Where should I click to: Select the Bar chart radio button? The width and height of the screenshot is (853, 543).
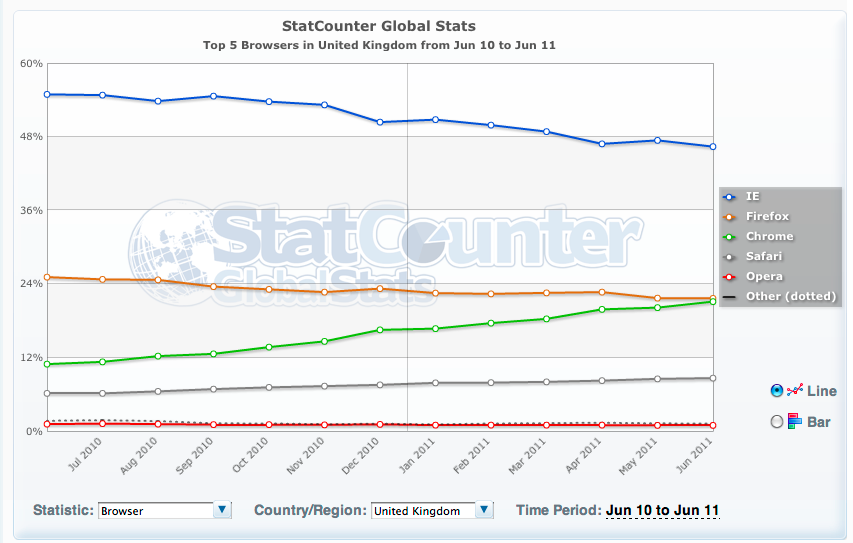[x=777, y=422]
